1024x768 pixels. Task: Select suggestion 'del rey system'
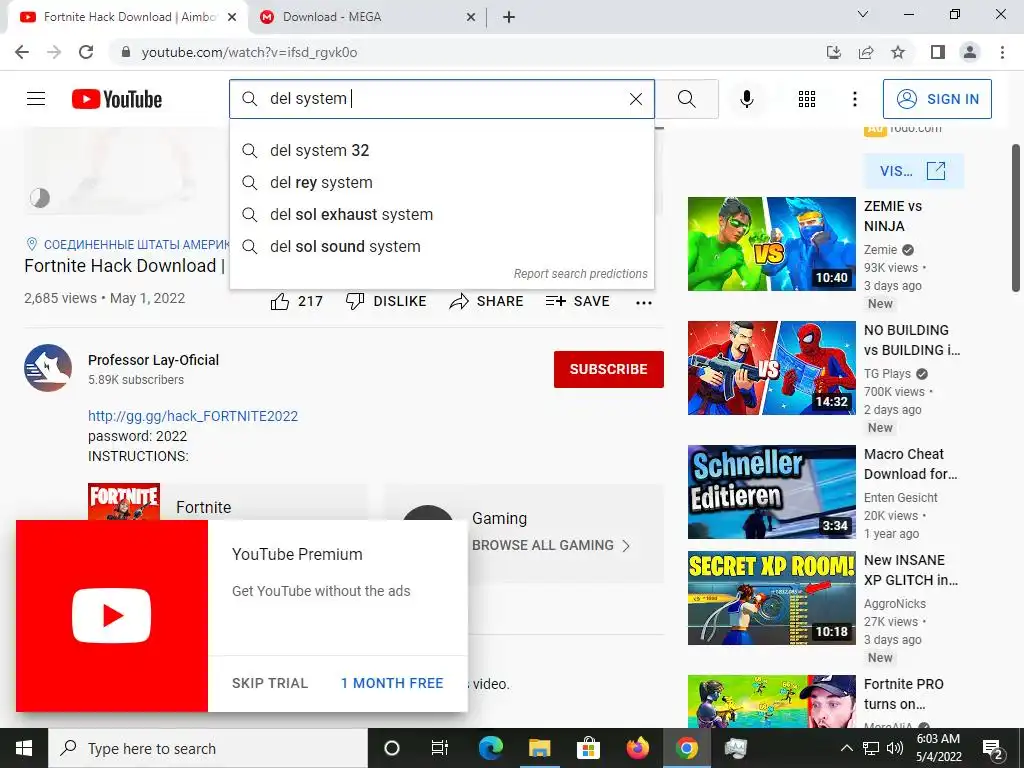pos(441,182)
